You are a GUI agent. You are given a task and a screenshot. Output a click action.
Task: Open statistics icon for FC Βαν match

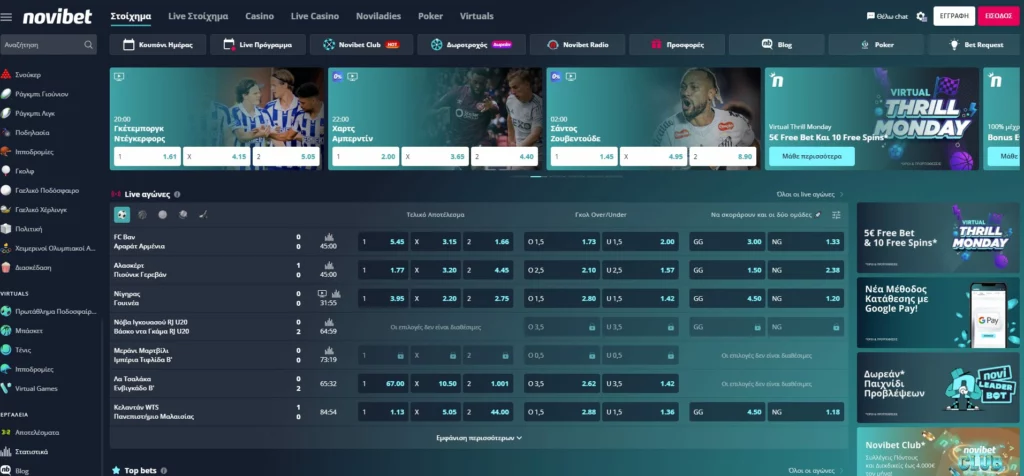pos(328,237)
